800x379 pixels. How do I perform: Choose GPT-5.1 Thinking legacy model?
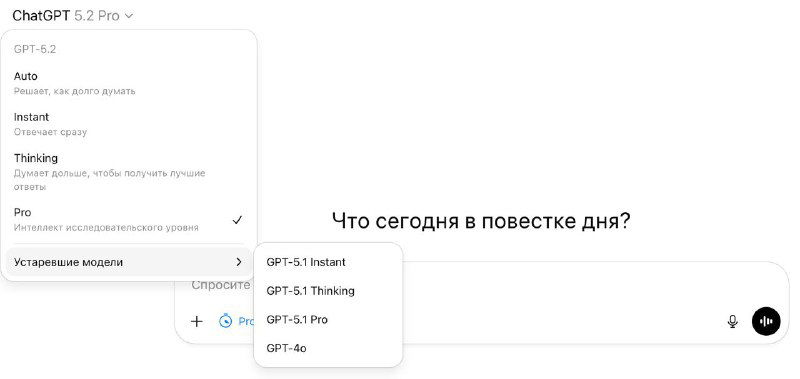click(328, 291)
